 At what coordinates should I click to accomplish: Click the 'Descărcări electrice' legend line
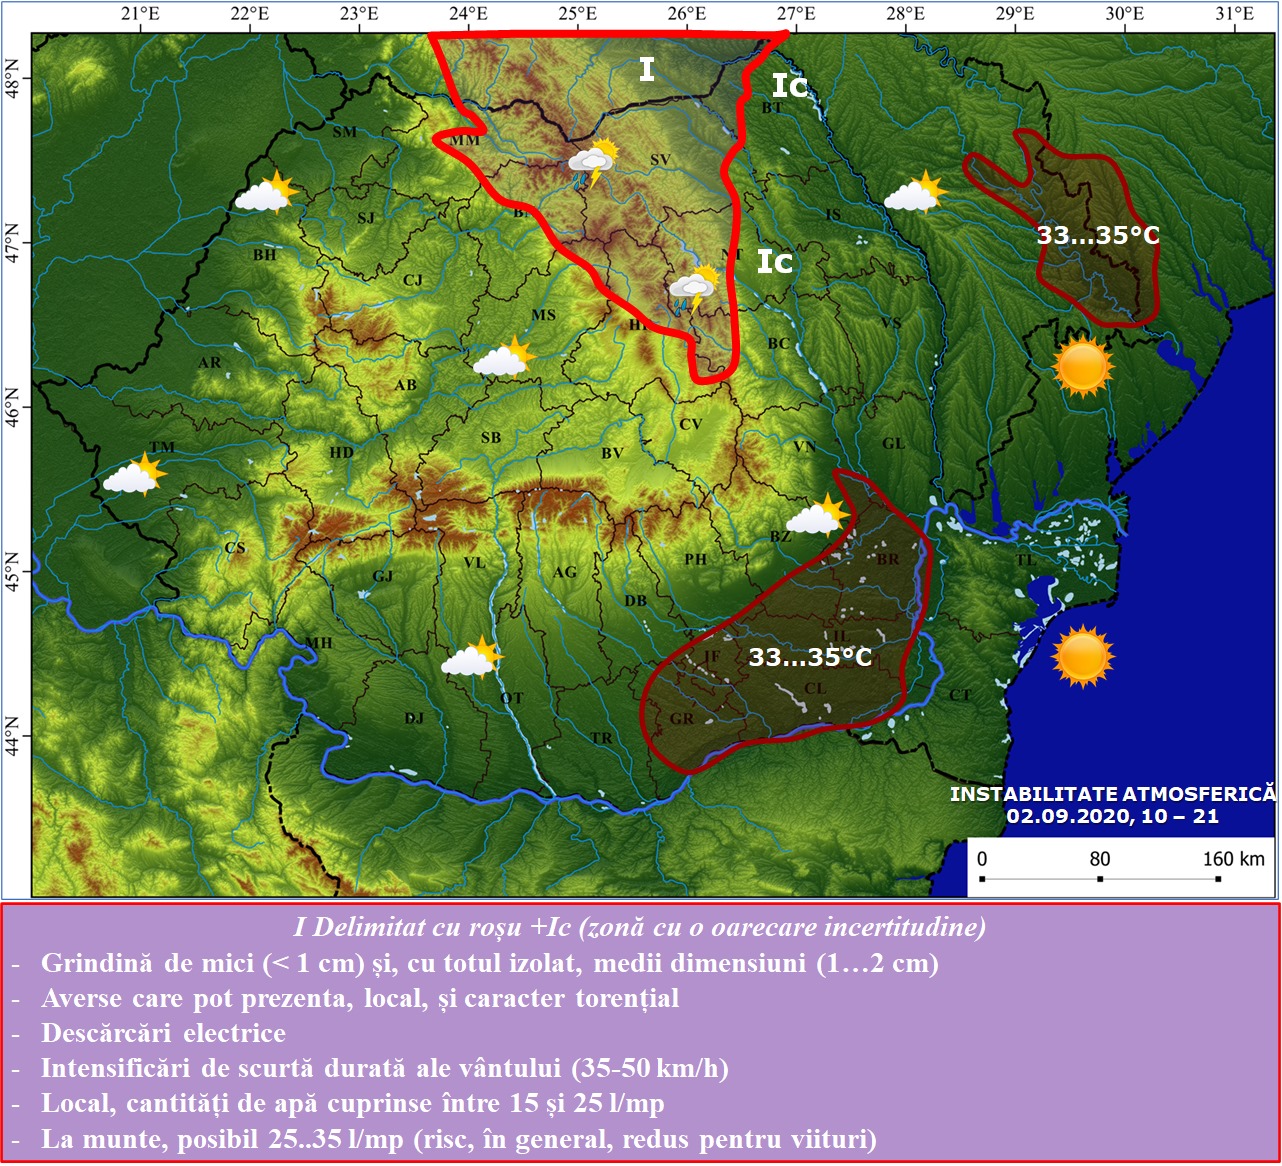163,1033
